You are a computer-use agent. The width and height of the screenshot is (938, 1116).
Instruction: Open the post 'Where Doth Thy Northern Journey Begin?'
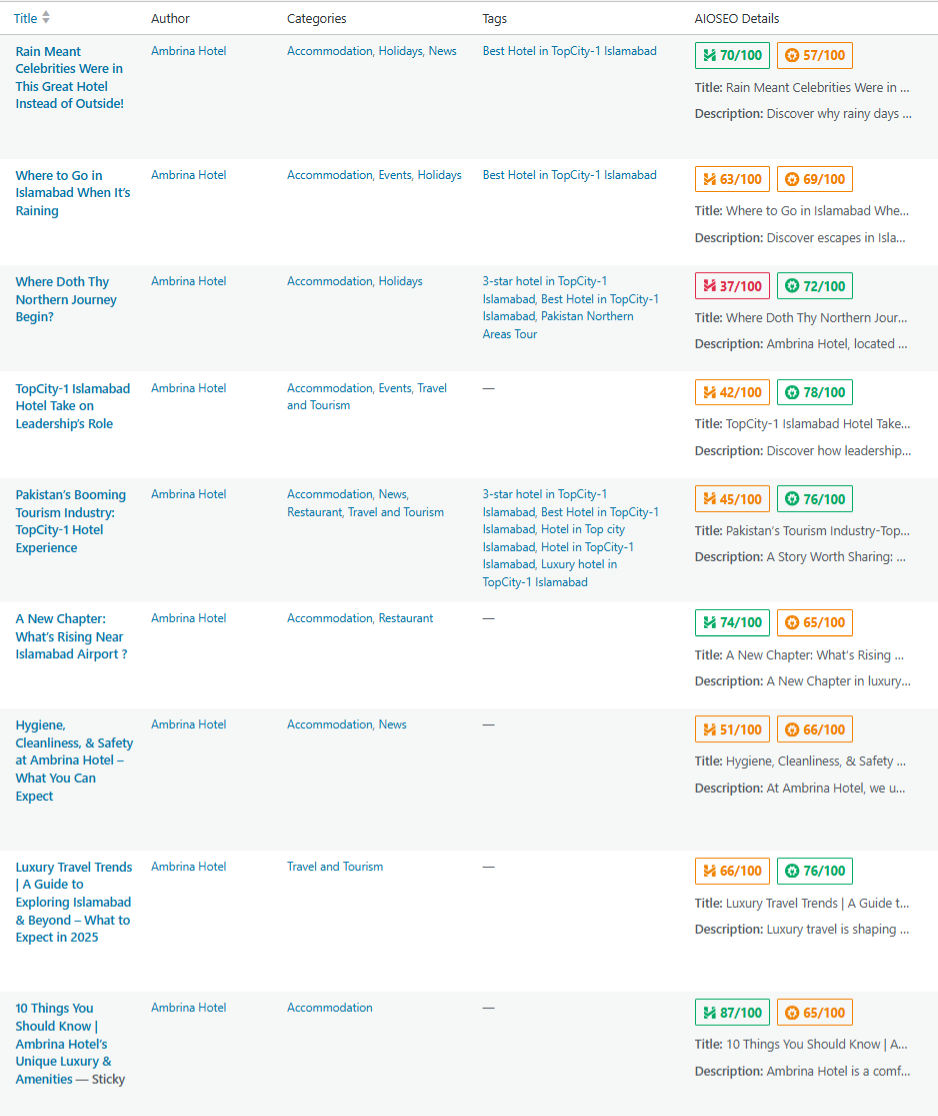[66, 299]
